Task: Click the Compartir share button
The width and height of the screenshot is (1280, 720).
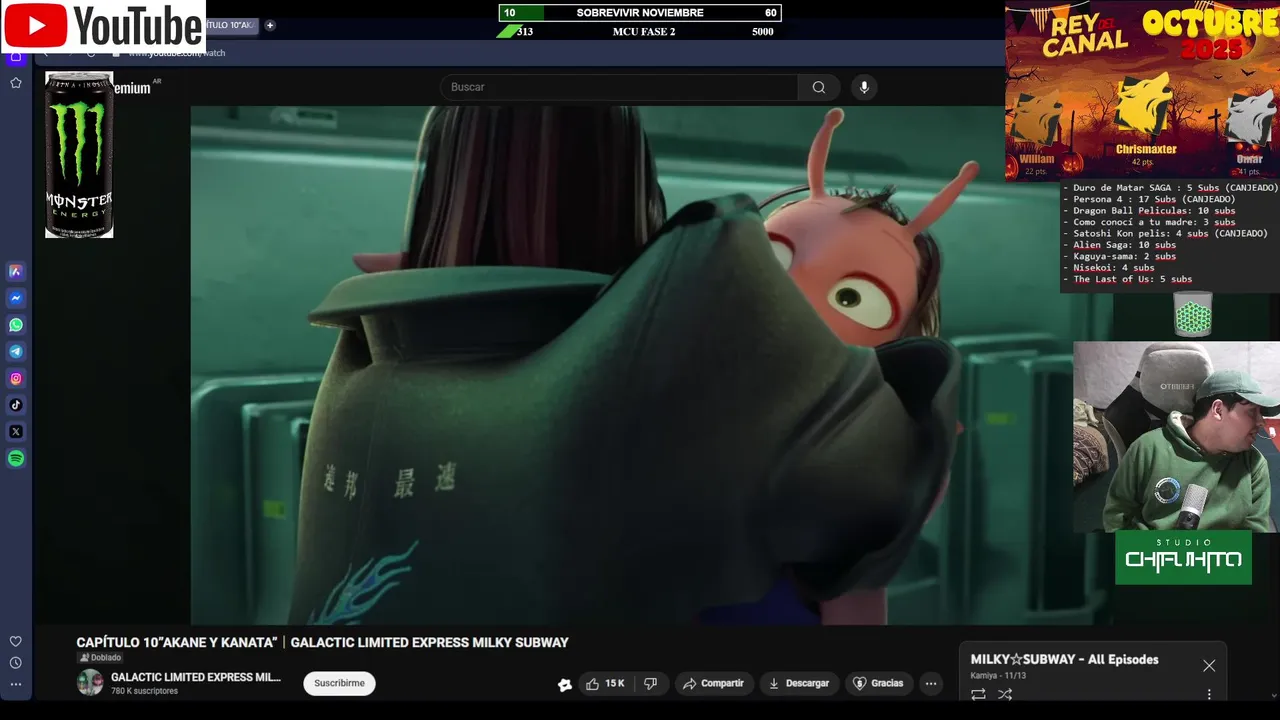Action: tap(713, 684)
